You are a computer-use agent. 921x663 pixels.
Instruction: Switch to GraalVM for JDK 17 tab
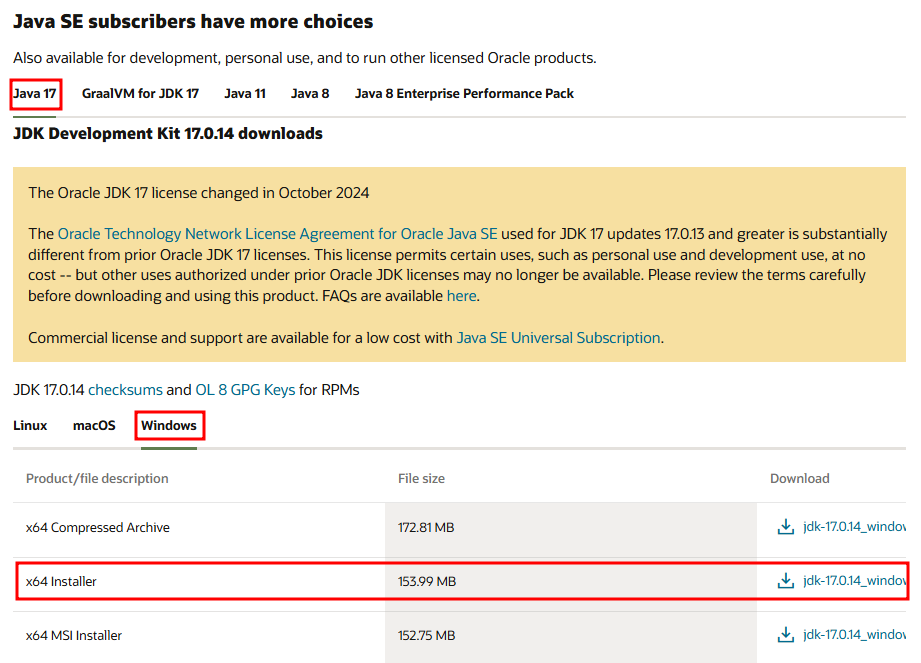click(x=140, y=94)
